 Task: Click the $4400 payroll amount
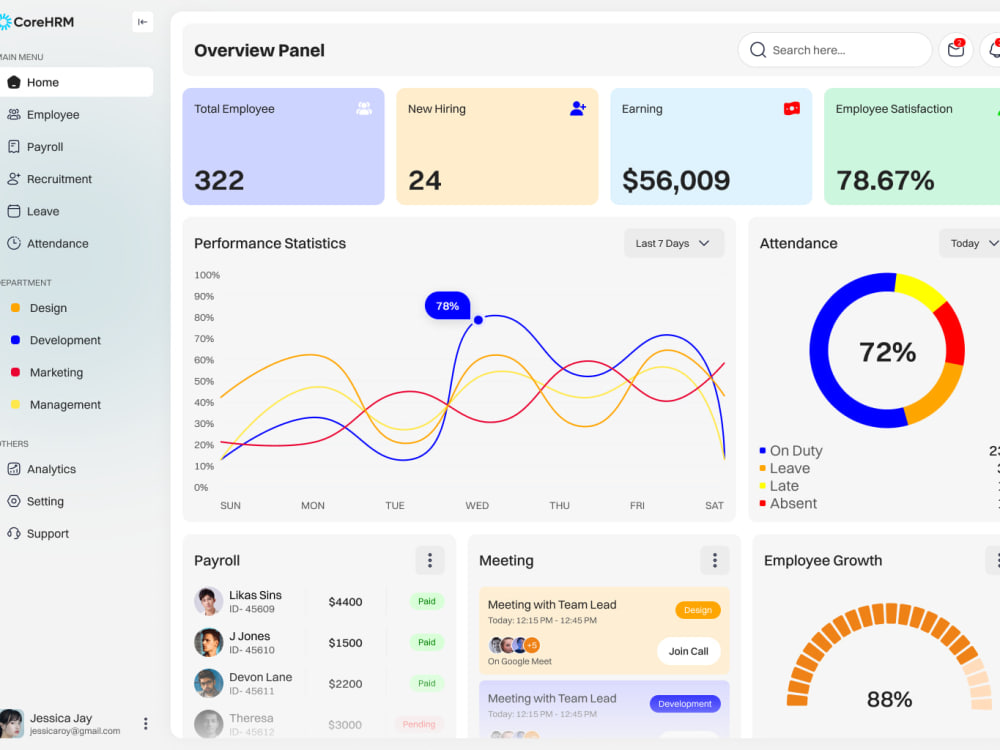click(x=345, y=602)
